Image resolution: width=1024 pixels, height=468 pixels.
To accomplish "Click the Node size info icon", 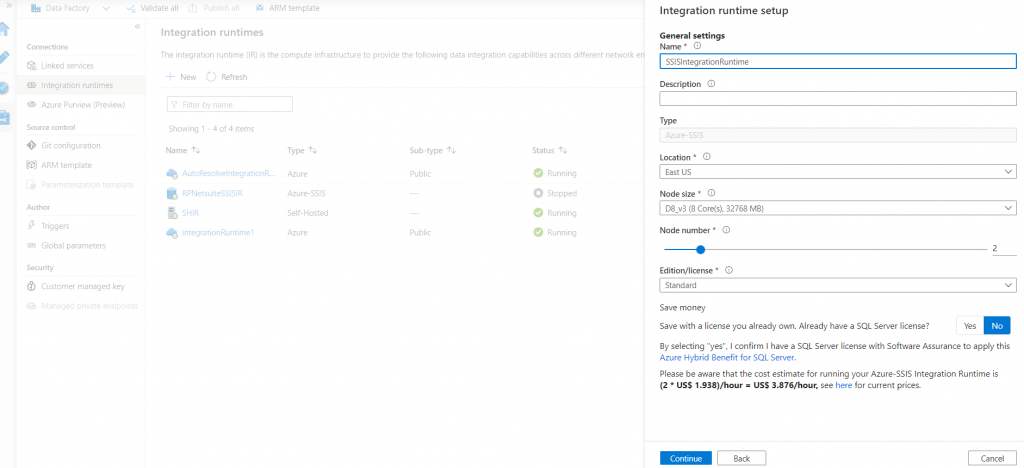I will click(x=711, y=193).
